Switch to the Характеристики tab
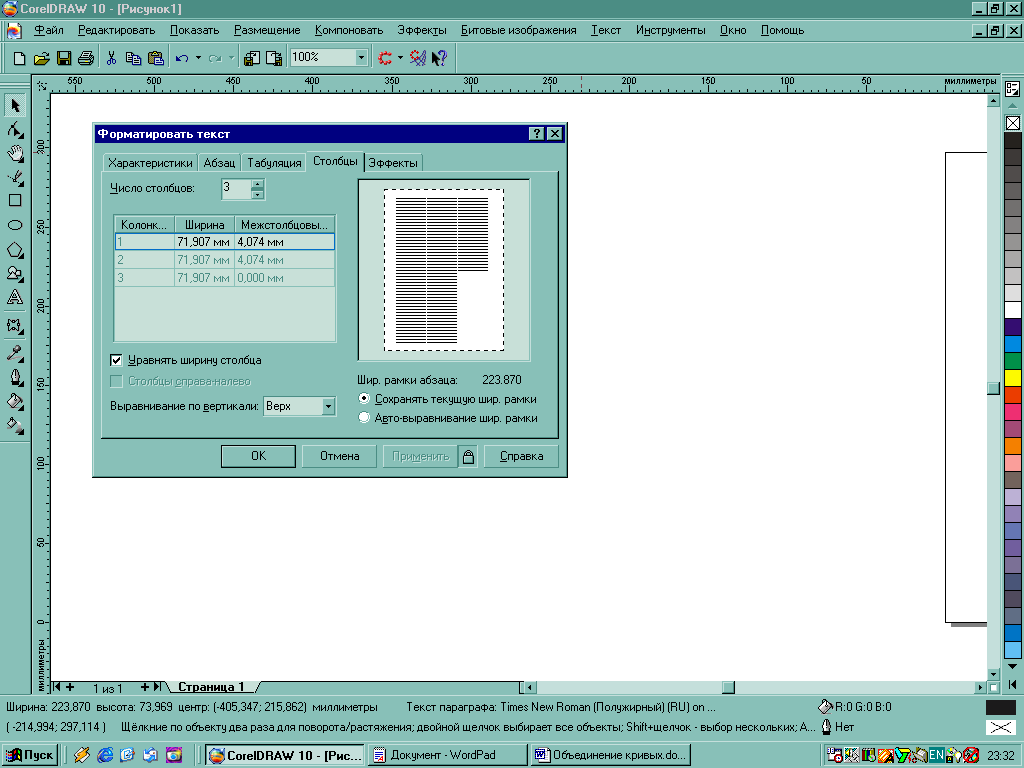1024x768 pixels. (150, 163)
